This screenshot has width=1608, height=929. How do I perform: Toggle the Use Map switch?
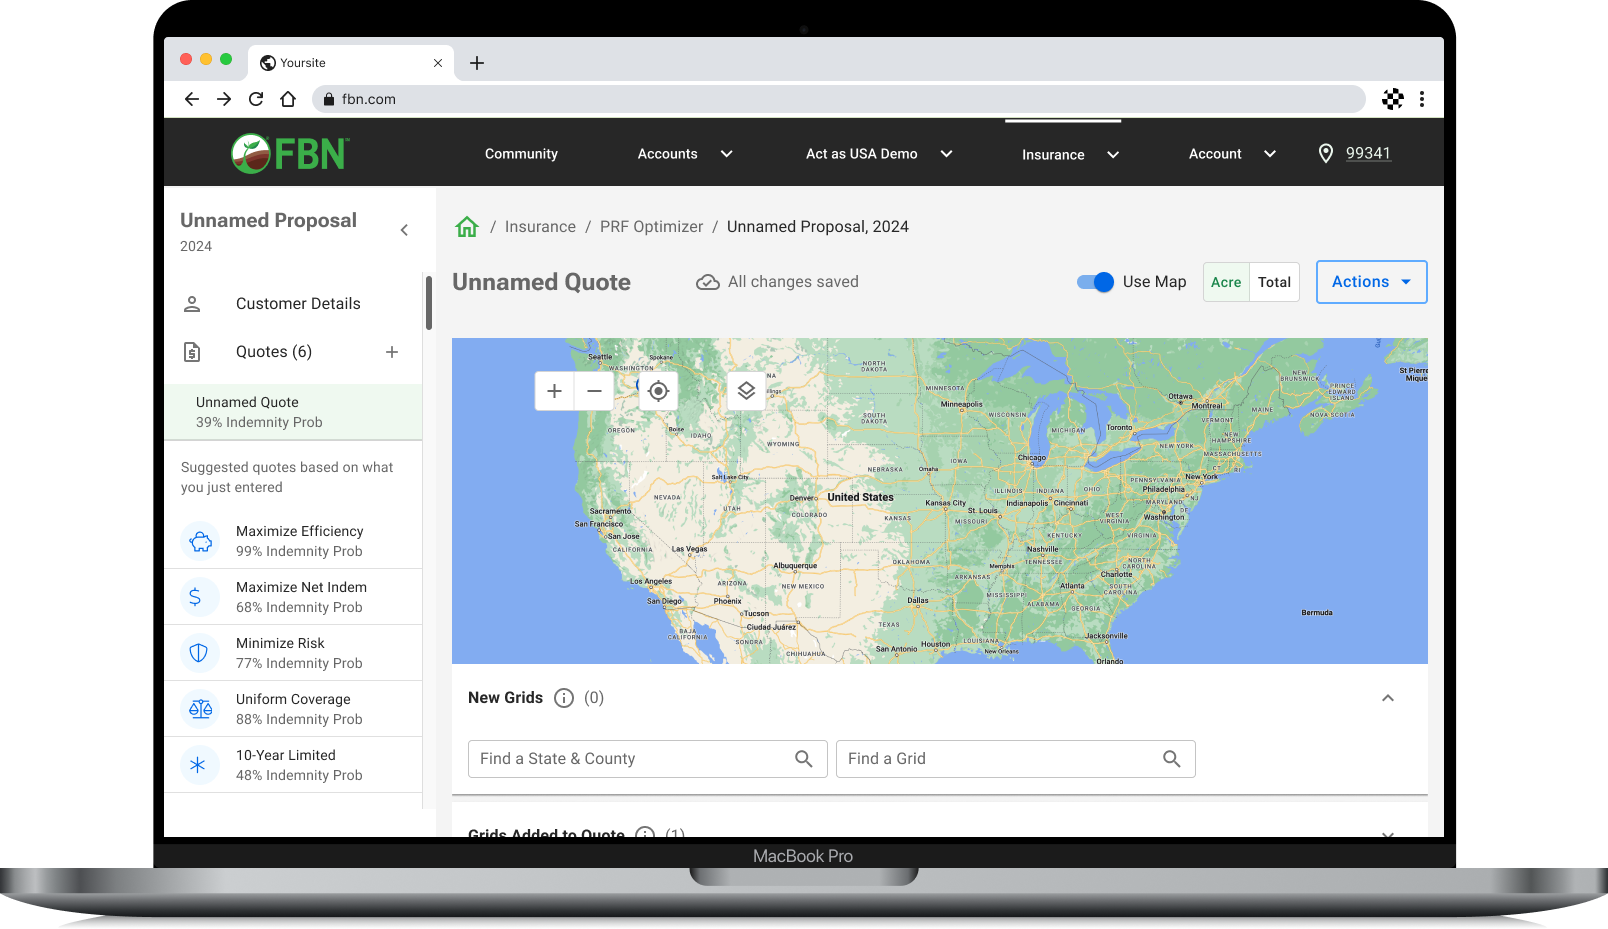pos(1095,282)
